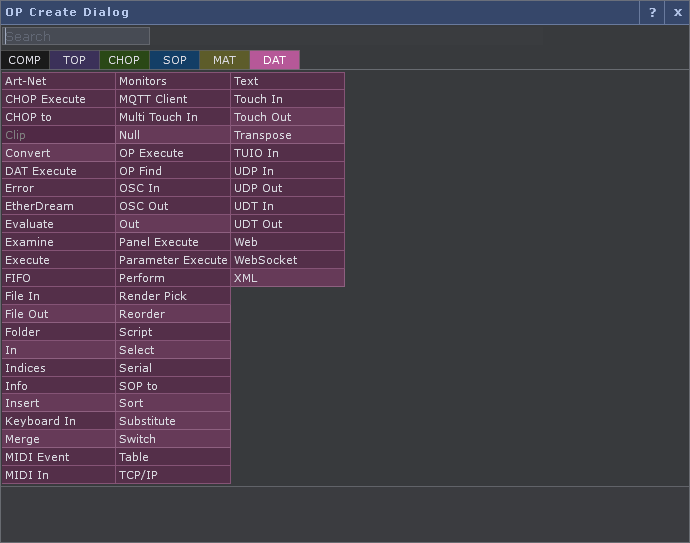Close the OP Create Dialog
The height and width of the screenshot is (543, 690).
[677, 12]
